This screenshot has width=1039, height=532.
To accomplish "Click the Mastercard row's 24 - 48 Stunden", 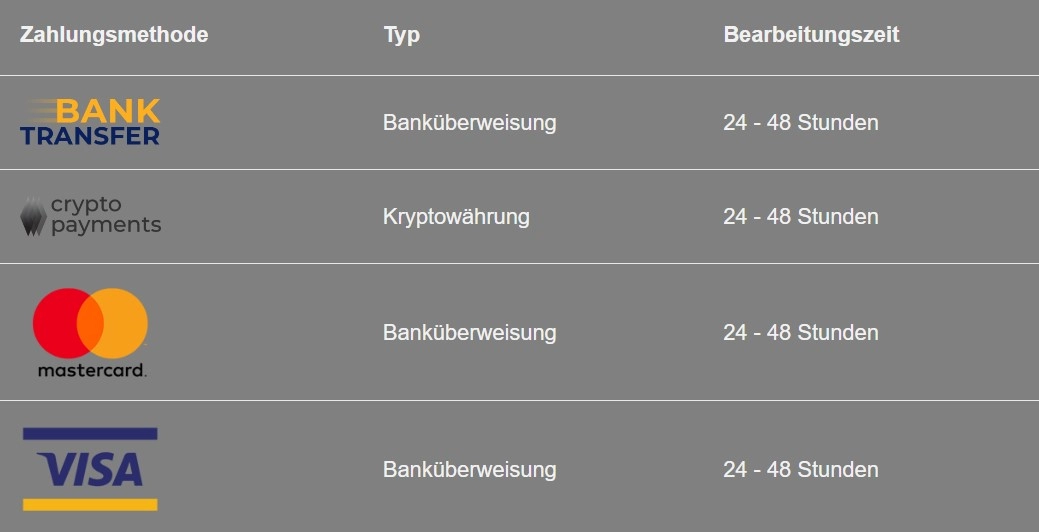I will pyautogui.click(x=800, y=333).
